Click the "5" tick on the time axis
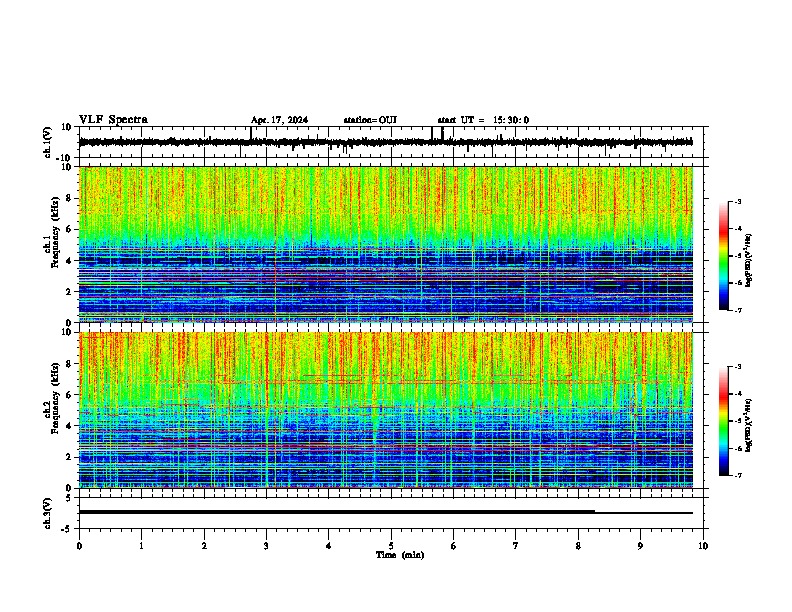792x612 pixels. (391, 546)
